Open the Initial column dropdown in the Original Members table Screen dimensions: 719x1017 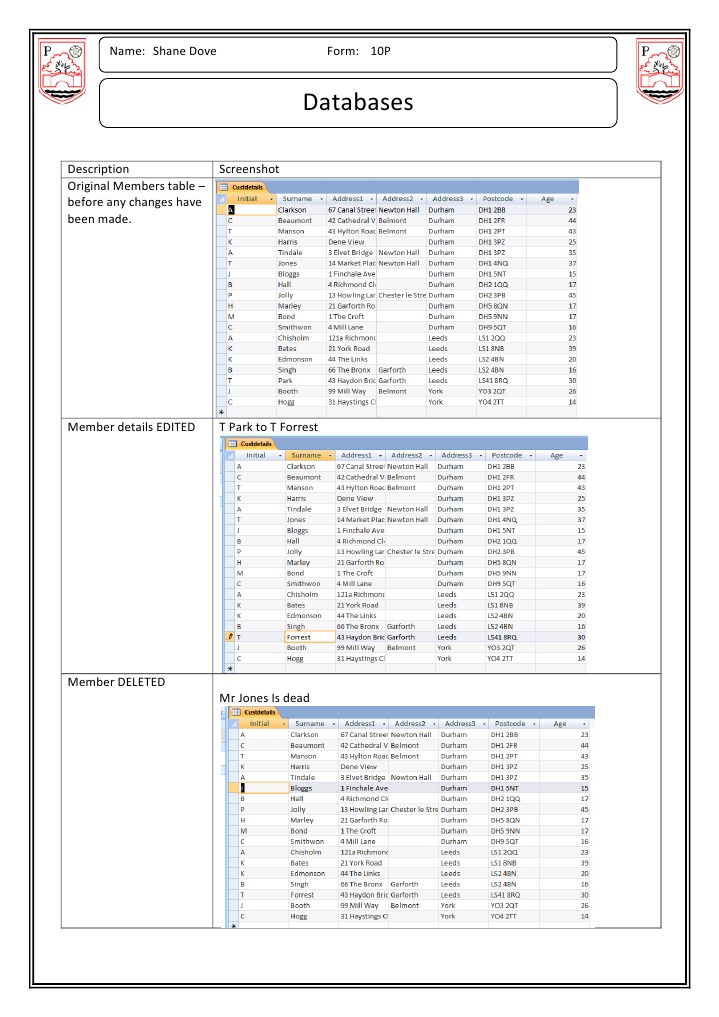[272, 199]
